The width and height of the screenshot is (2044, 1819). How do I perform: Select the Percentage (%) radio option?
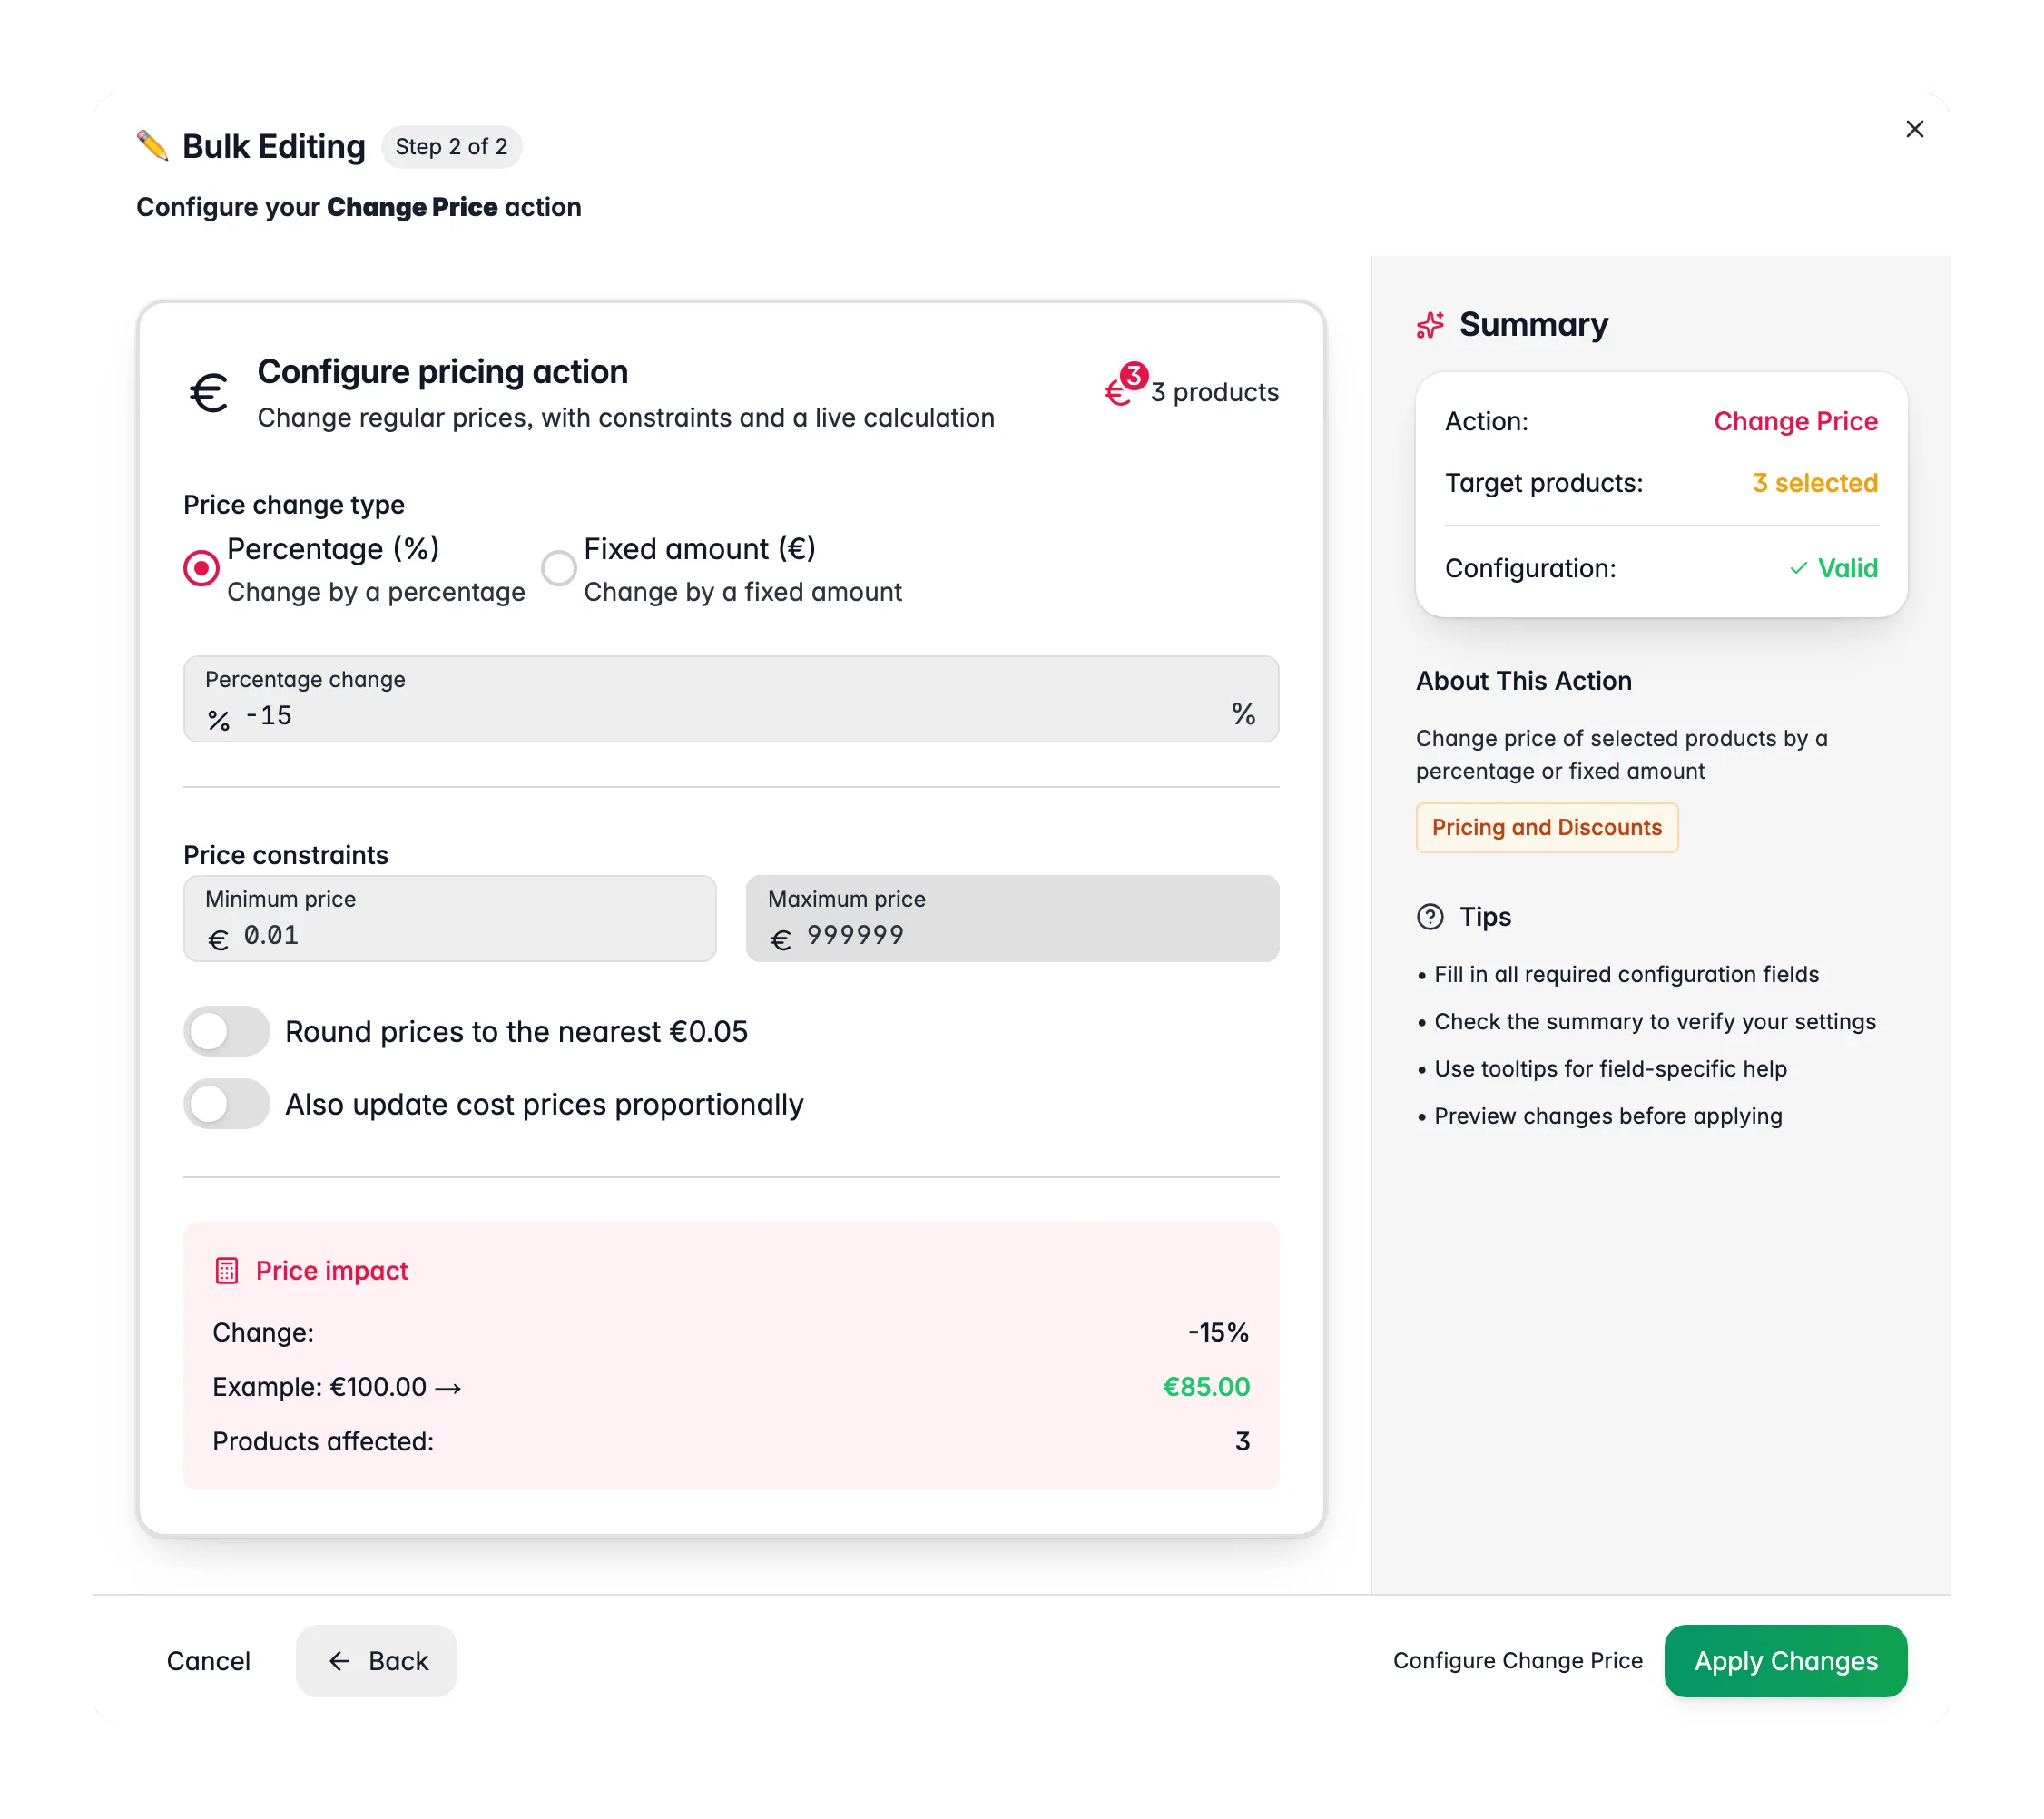click(x=201, y=568)
